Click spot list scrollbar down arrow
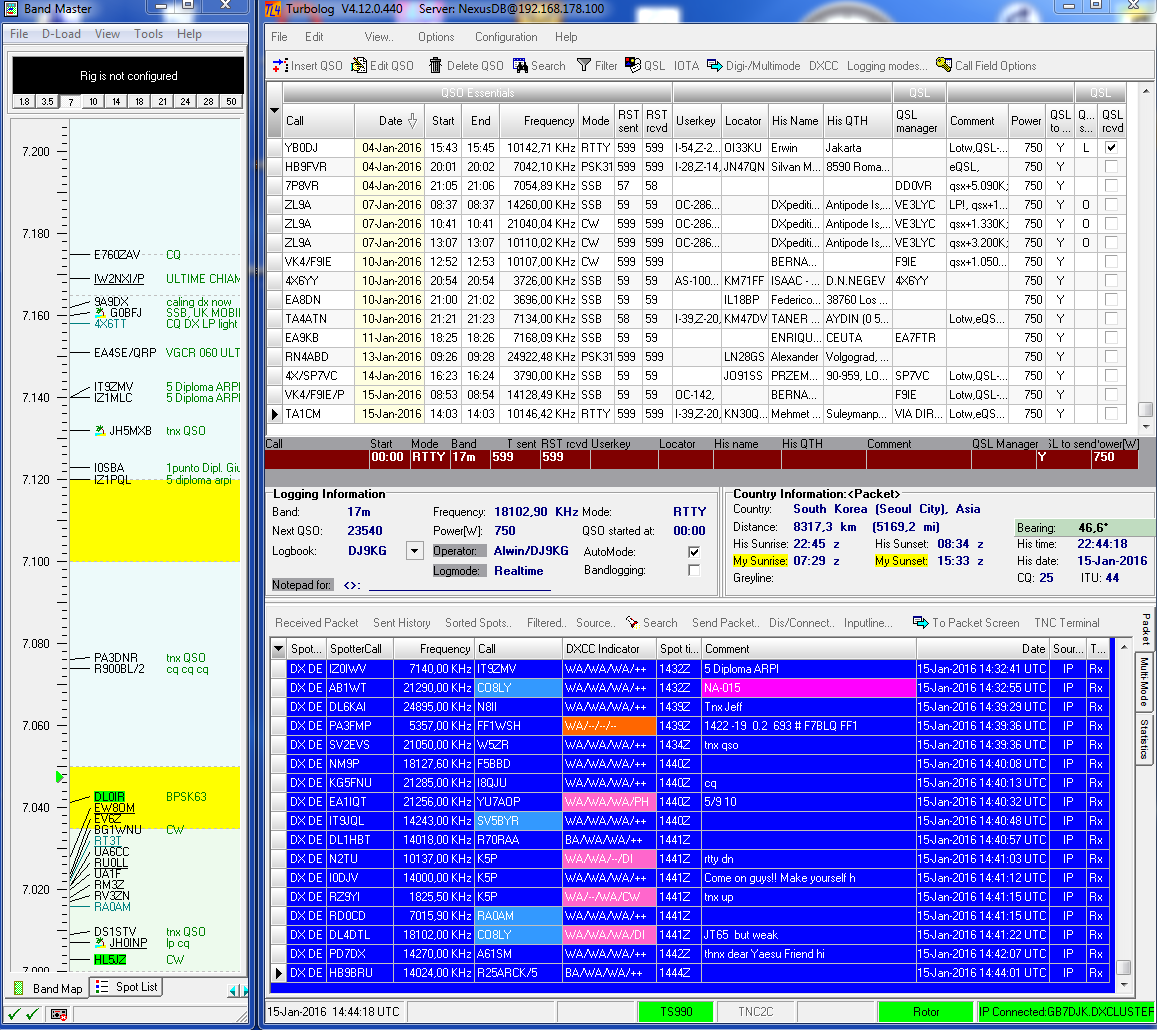This screenshot has width=1157, height=1030. [x=1124, y=984]
